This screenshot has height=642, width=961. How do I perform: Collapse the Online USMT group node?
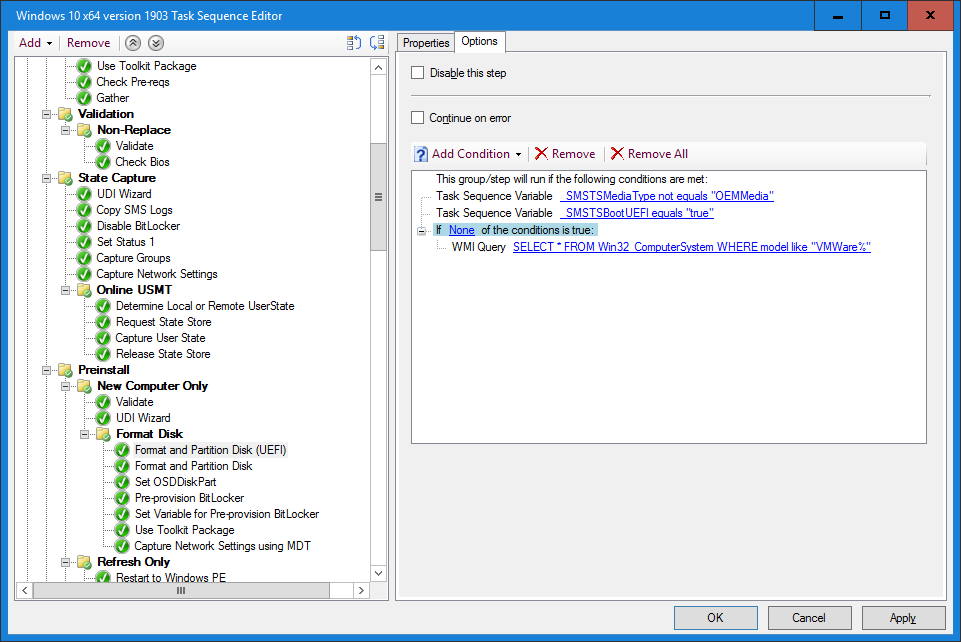point(65,290)
